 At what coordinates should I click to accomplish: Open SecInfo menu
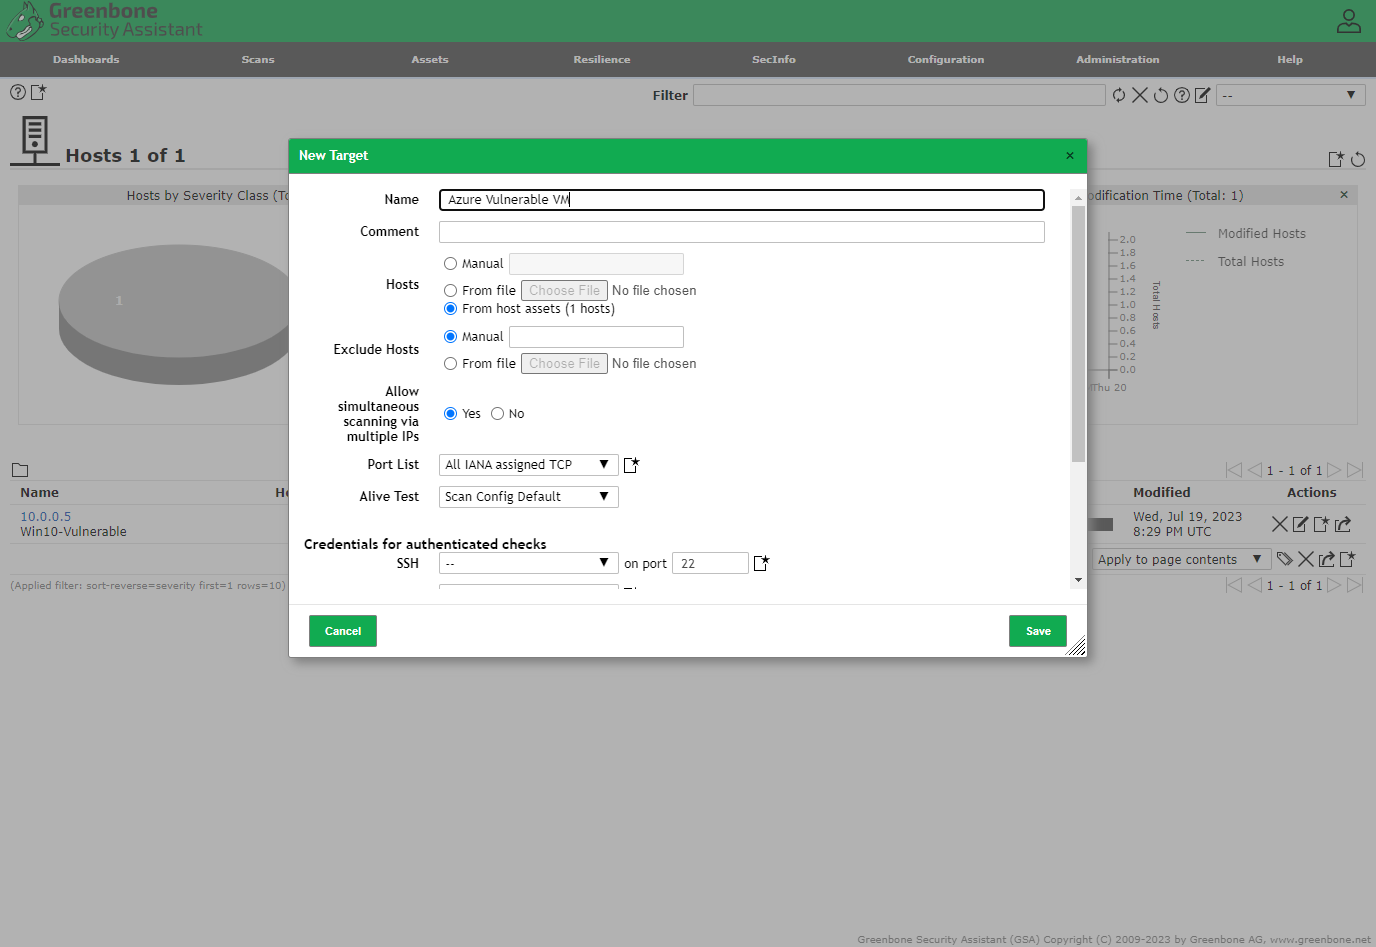coord(774,60)
